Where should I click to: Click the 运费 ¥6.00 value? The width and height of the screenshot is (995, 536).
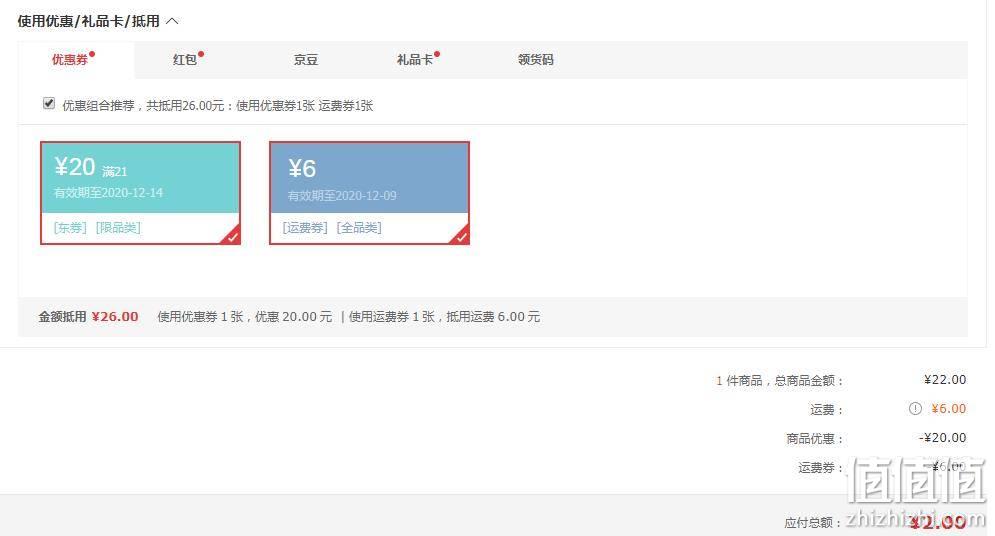[949, 409]
